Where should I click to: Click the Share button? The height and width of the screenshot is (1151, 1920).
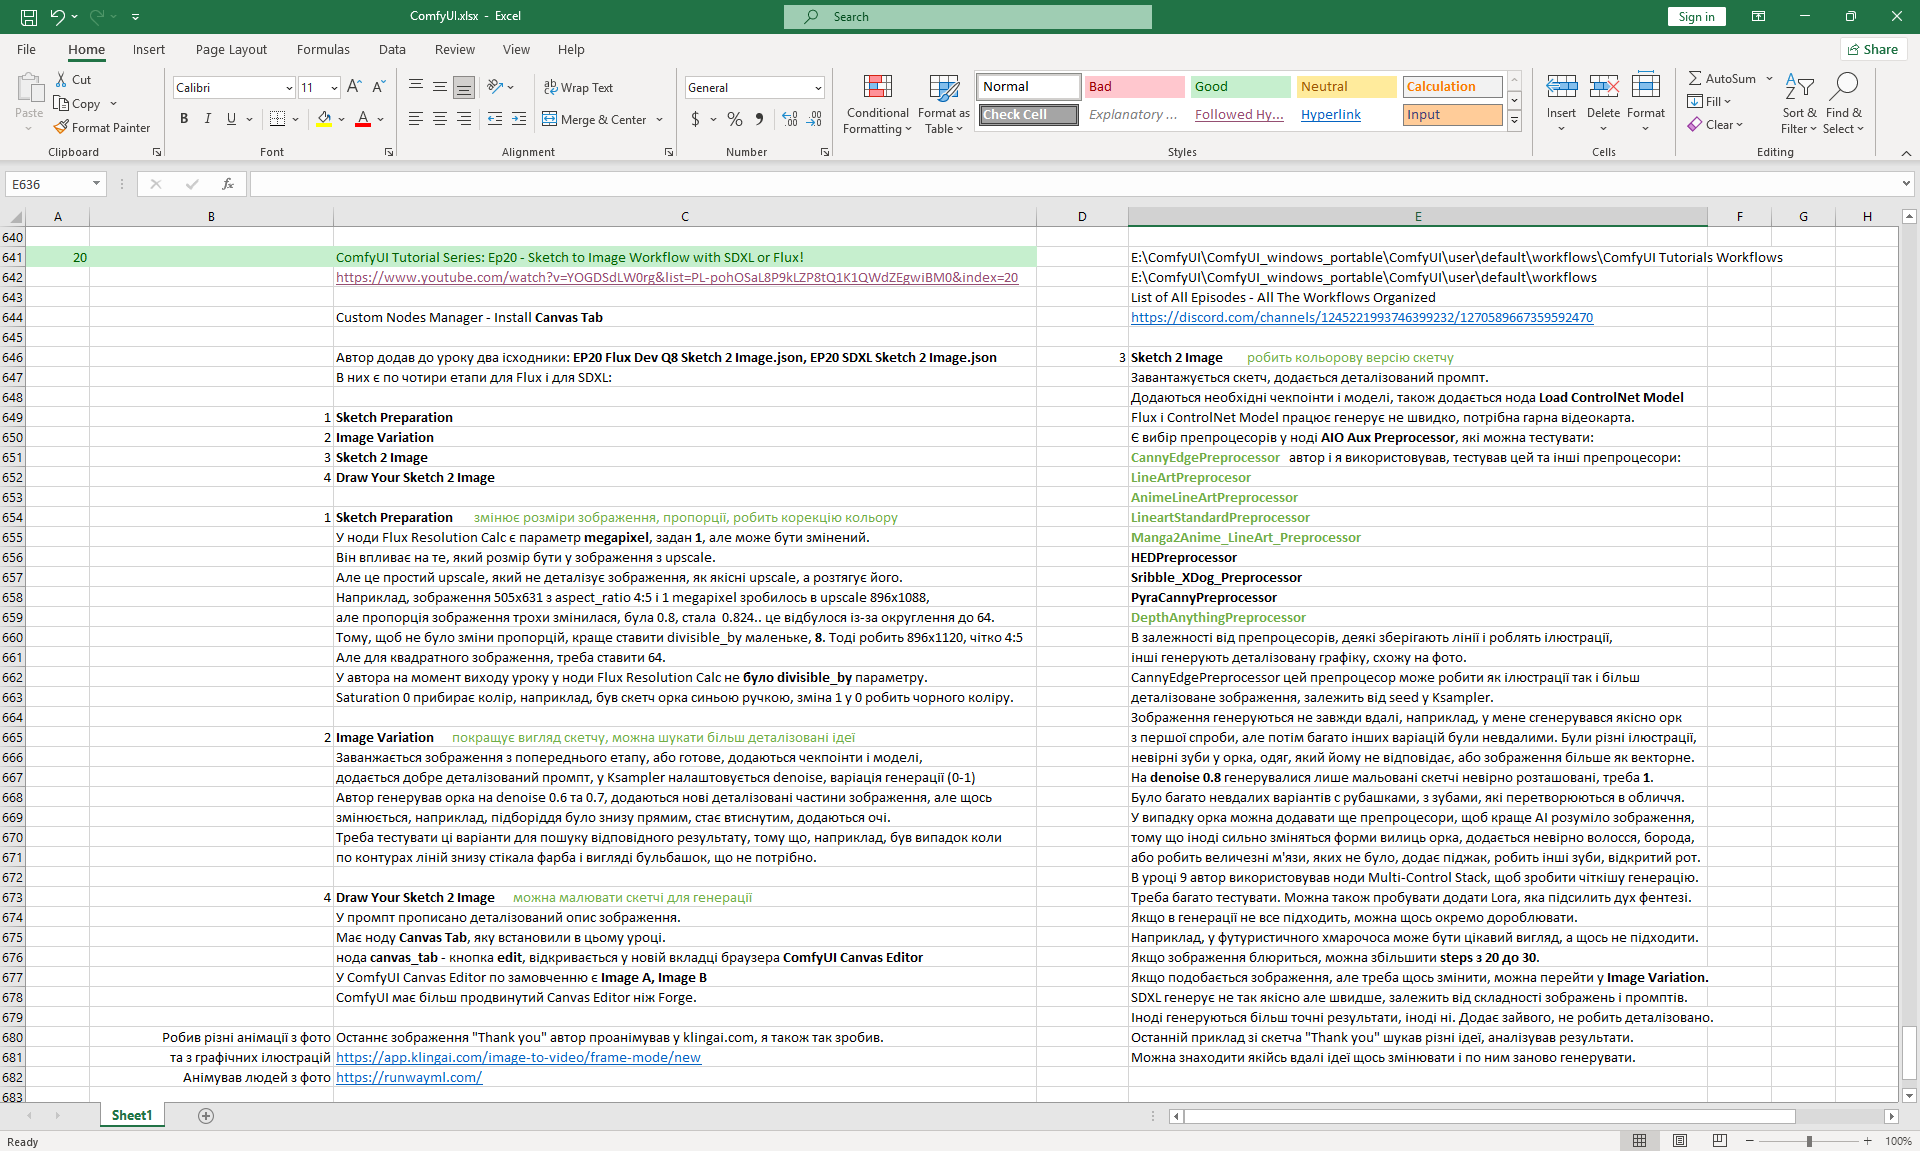[1873, 49]
